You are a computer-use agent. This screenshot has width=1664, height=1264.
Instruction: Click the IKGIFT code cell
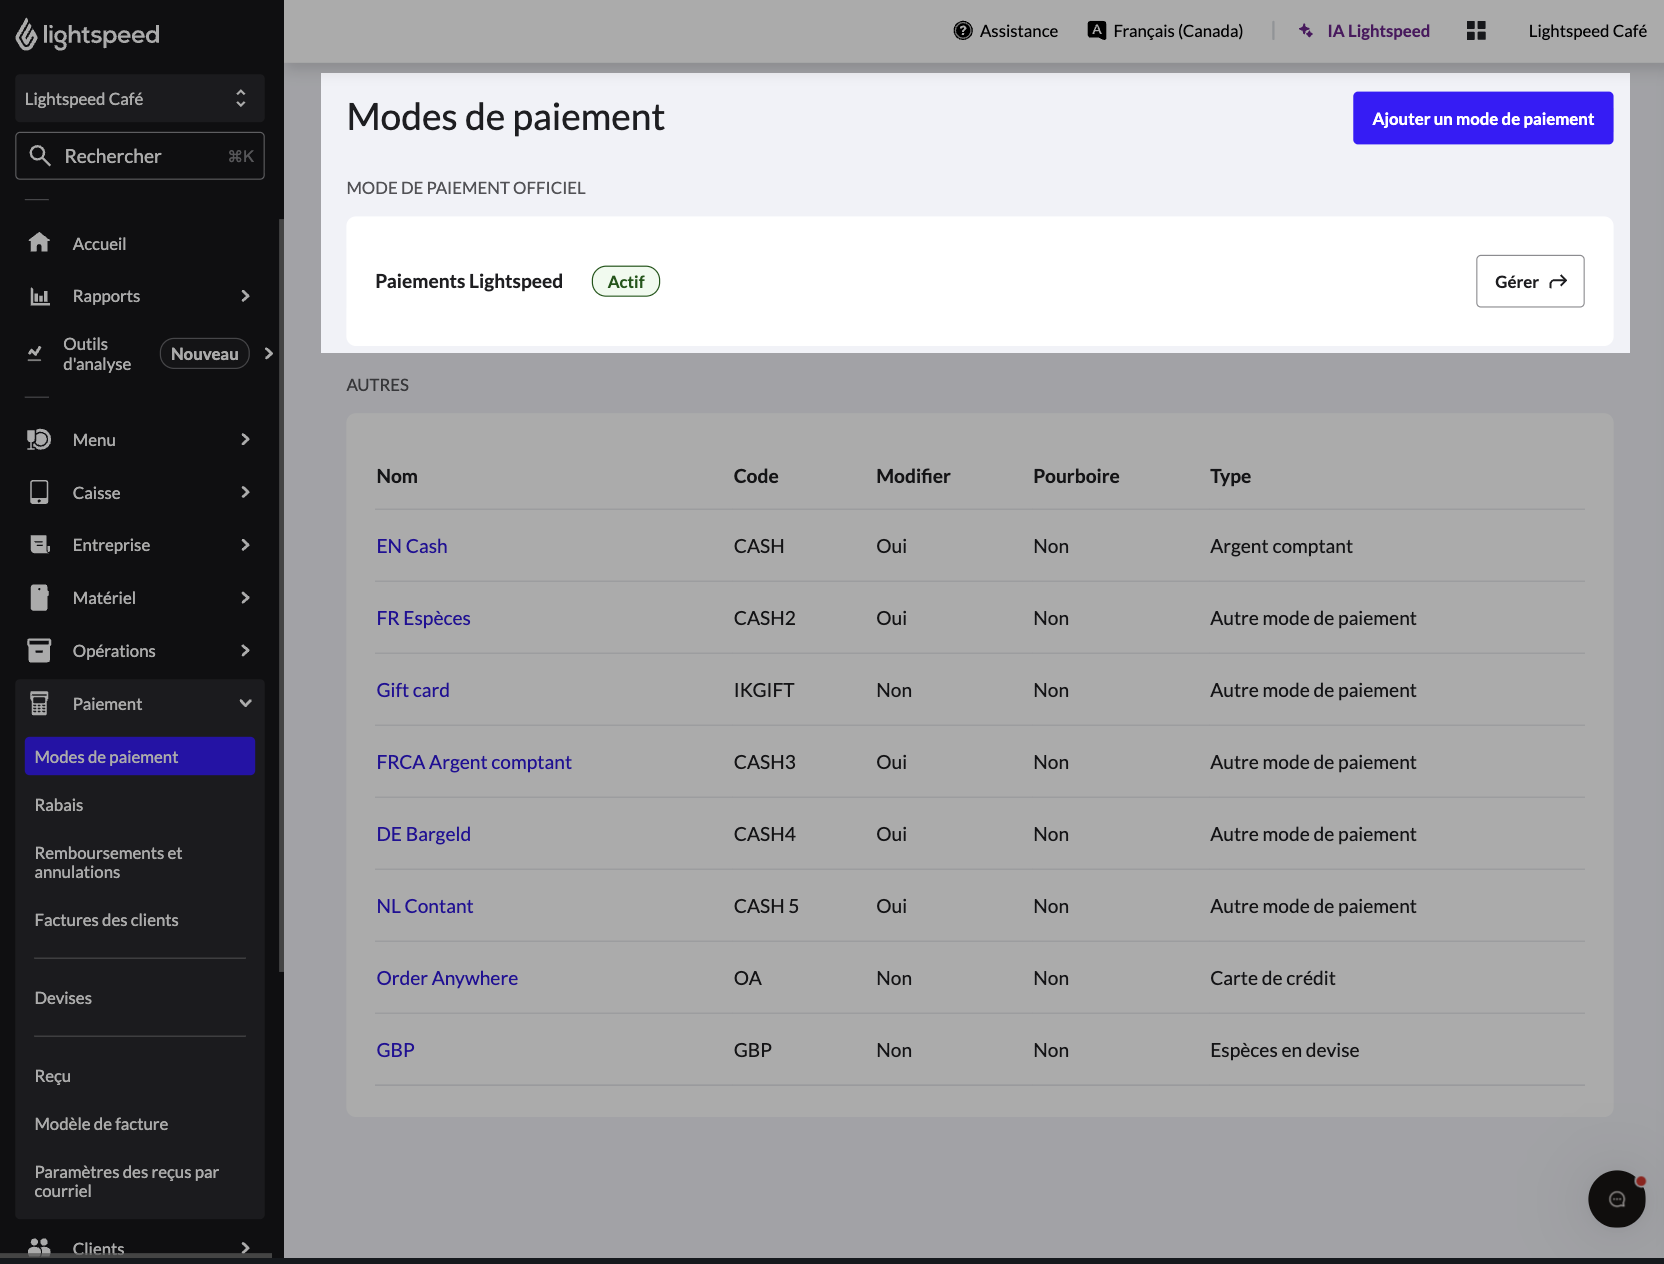pyautogui.click(x=764, y=690)
